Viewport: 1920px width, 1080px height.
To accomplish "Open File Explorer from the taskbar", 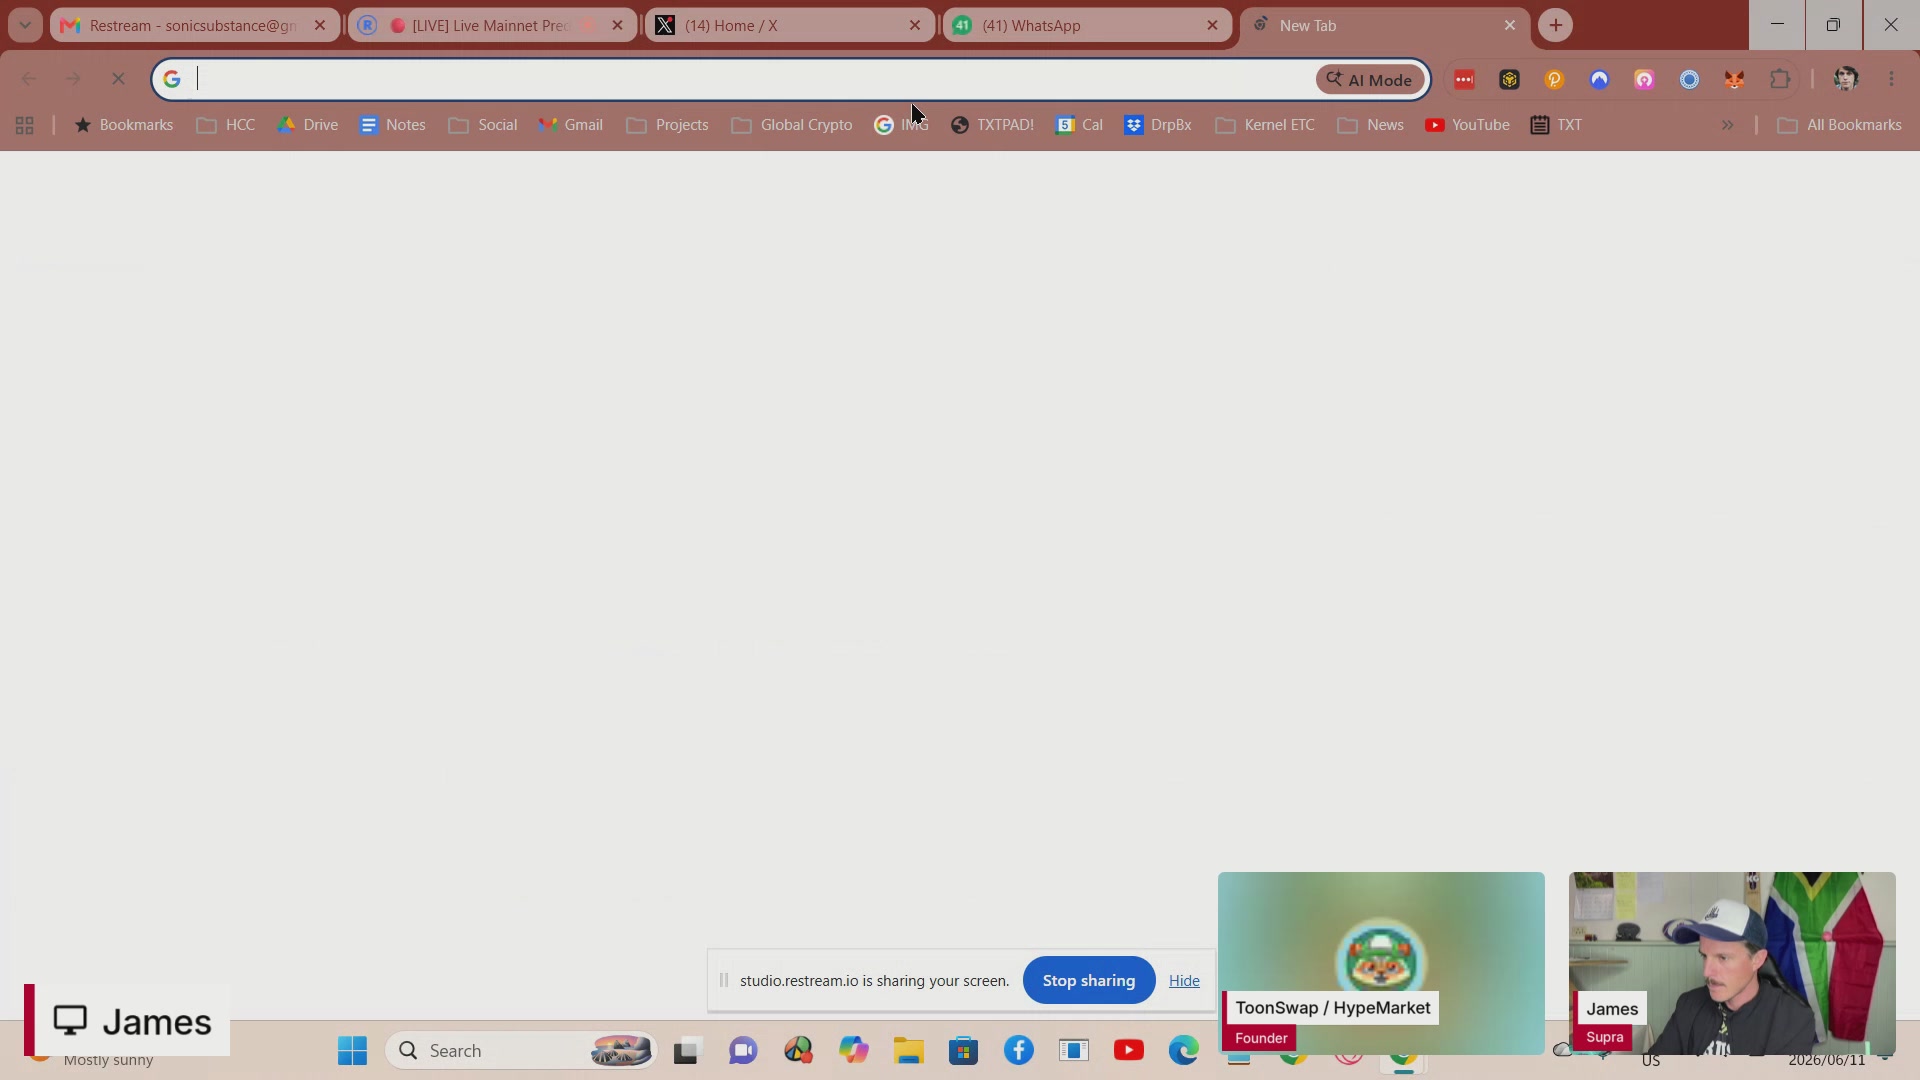I will point(909,1051).
